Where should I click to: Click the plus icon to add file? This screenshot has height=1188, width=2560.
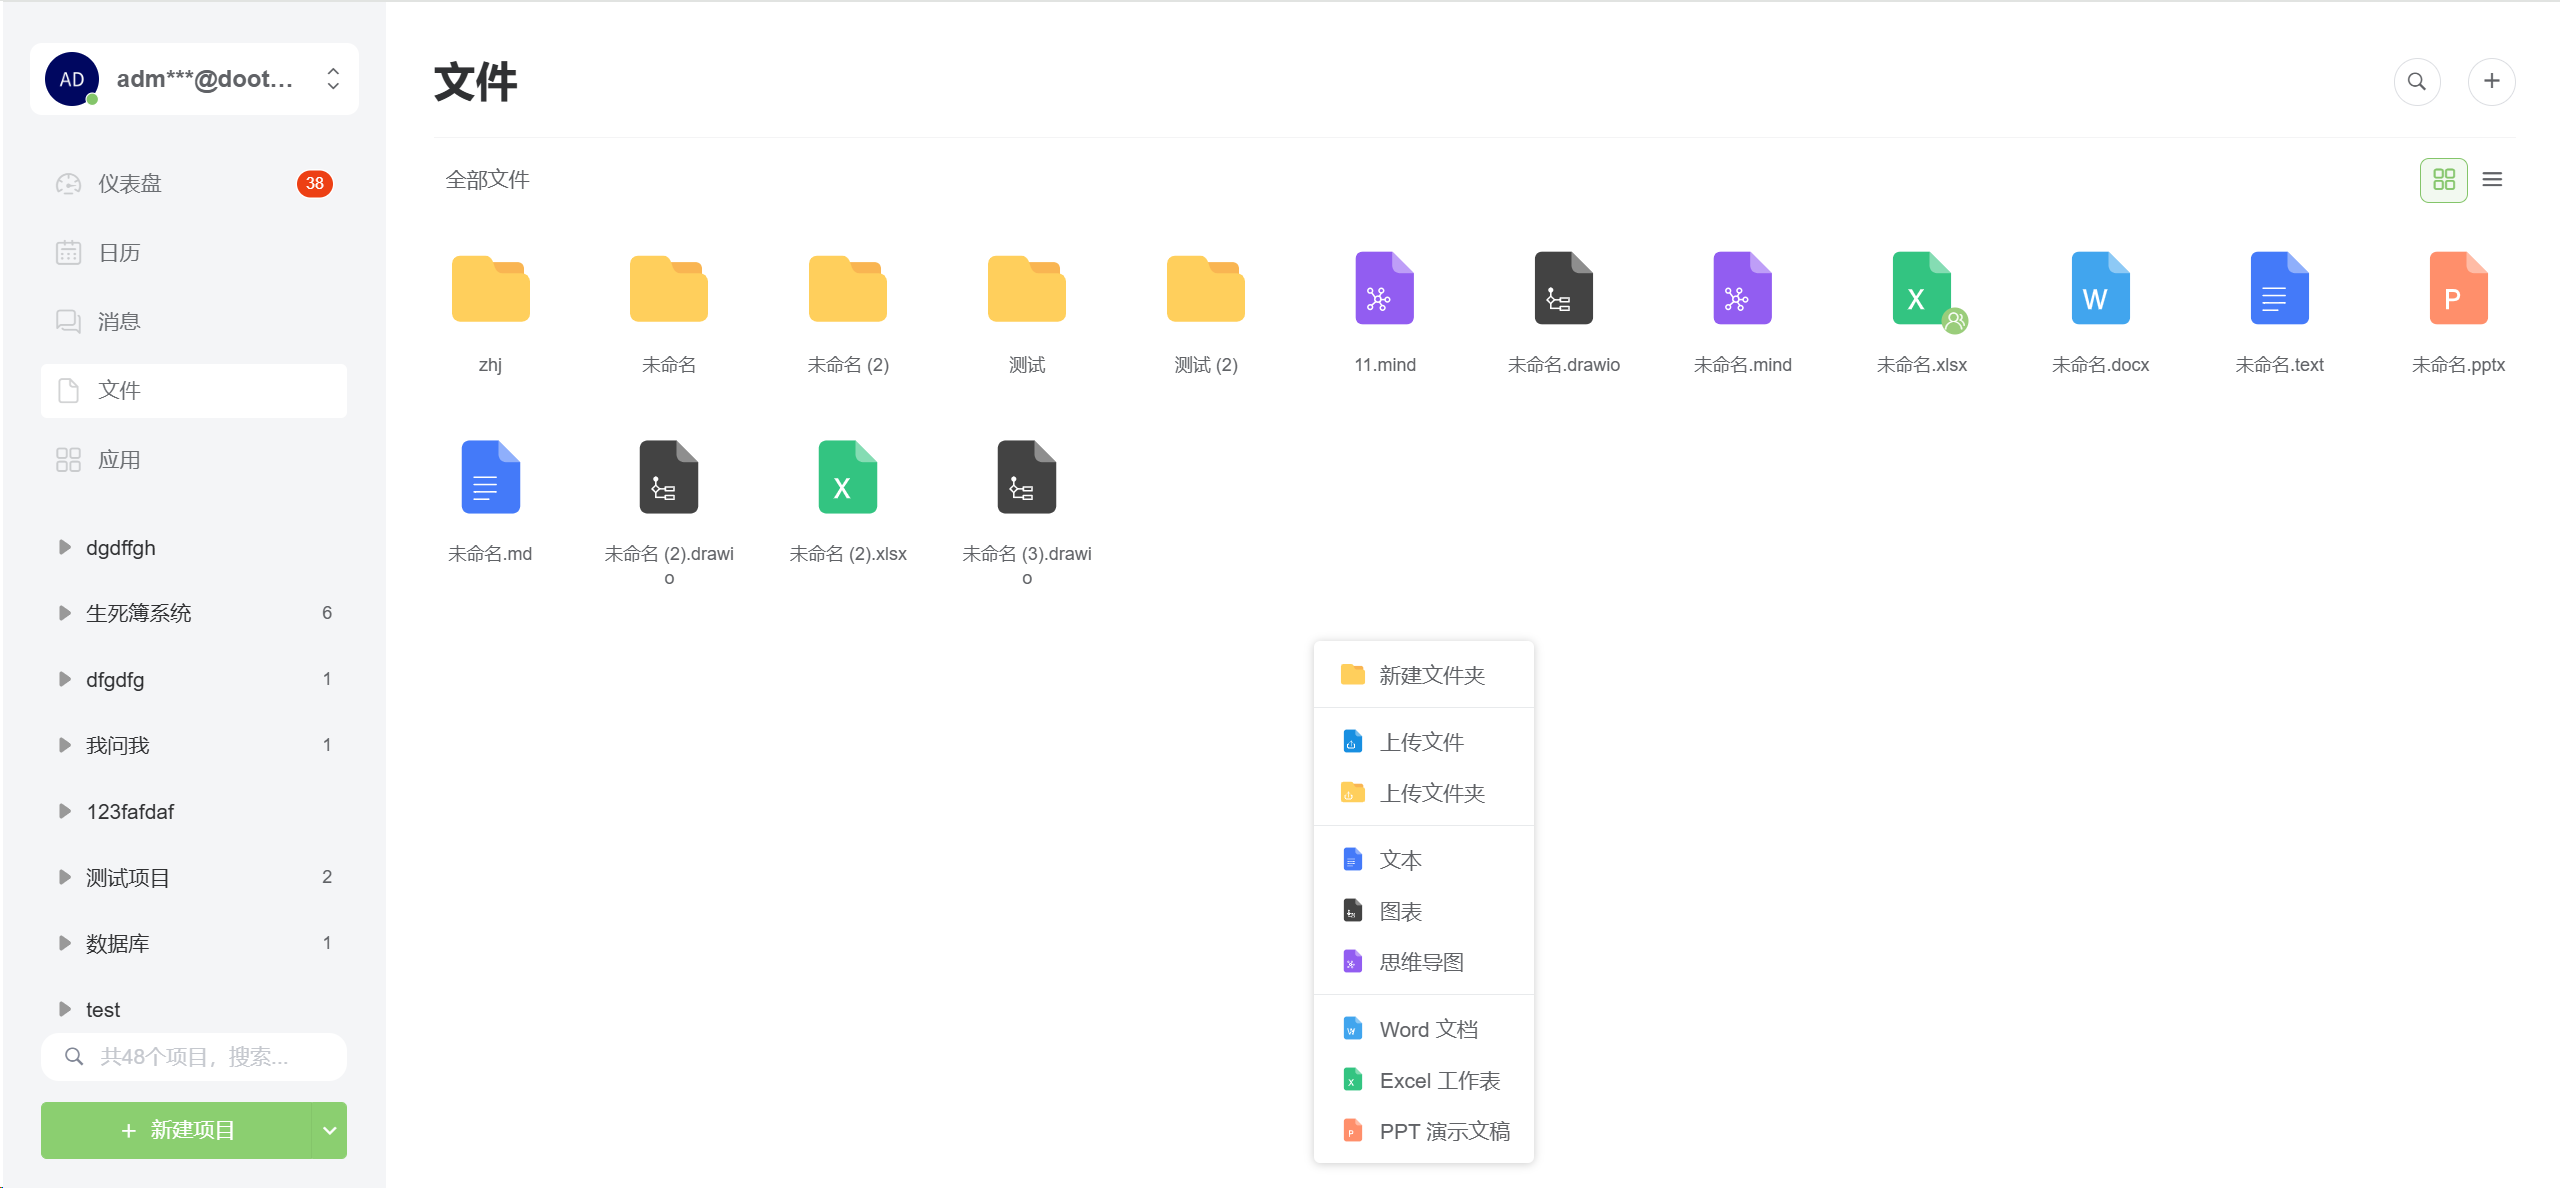click(x=2491, y=81)
